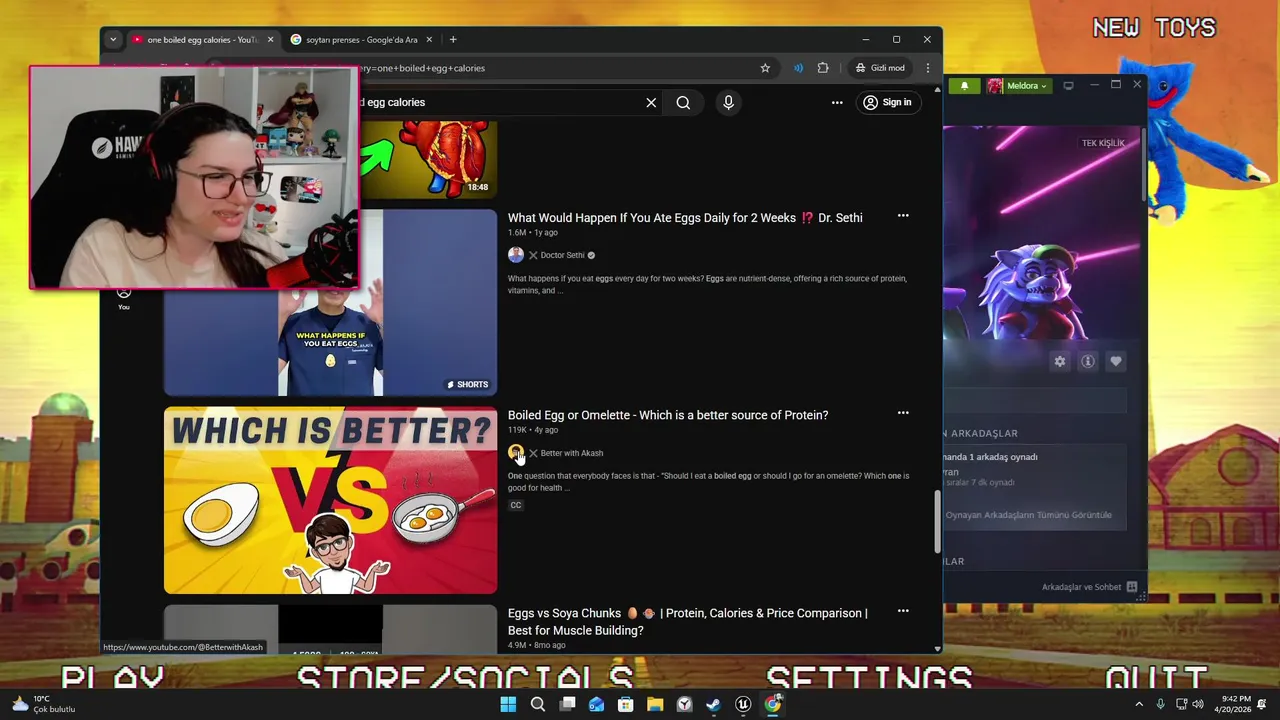
Task: Click the Sign in button
Action: (888, 102)
